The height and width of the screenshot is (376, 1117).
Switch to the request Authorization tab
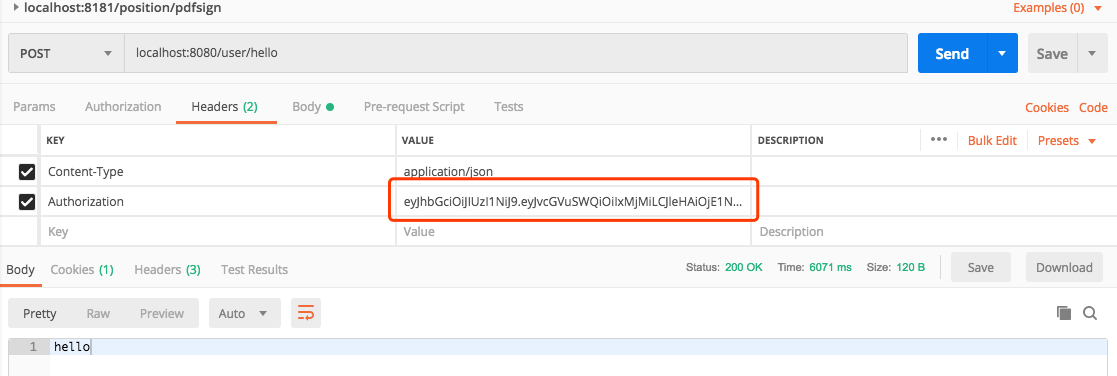[x=123, y=107]
